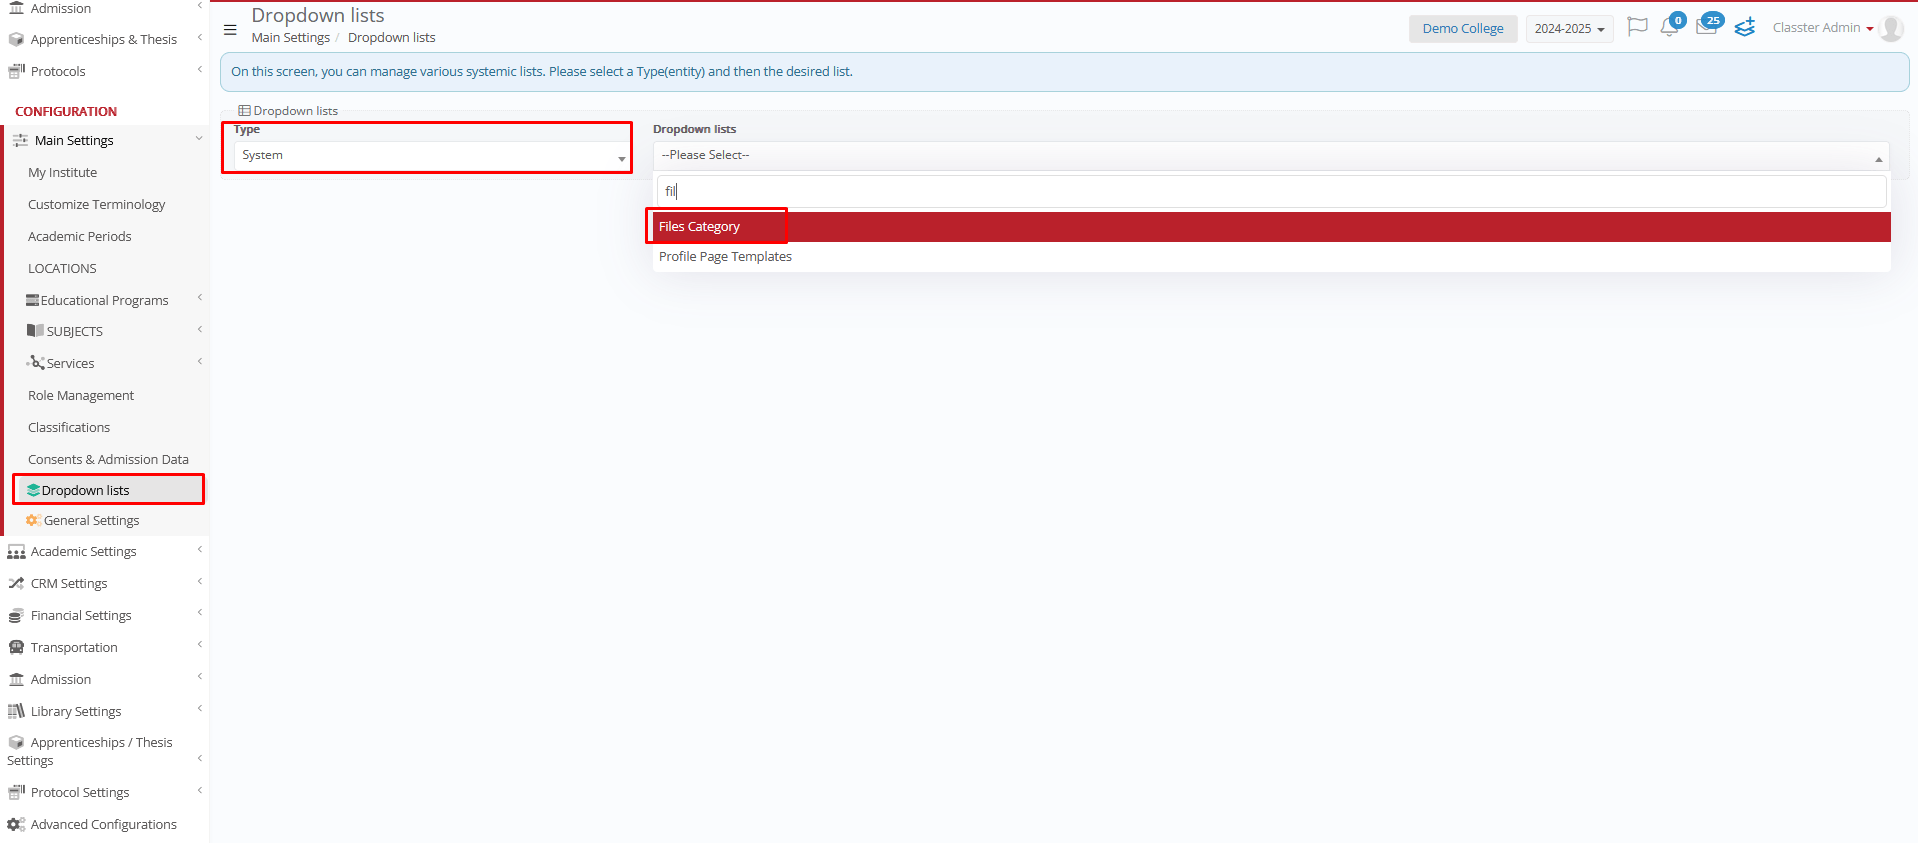Open the flag icon in header
1918x843 pixels.
1637,27
